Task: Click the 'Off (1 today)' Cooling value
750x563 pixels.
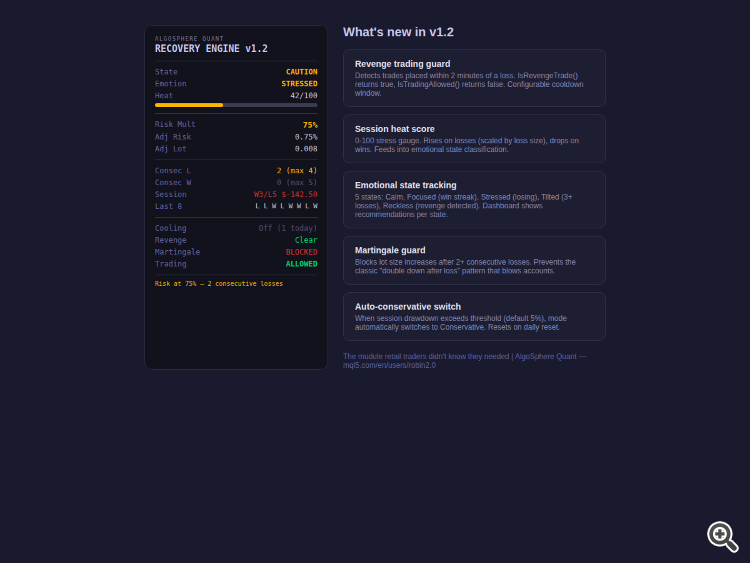Action: point(288,228)
